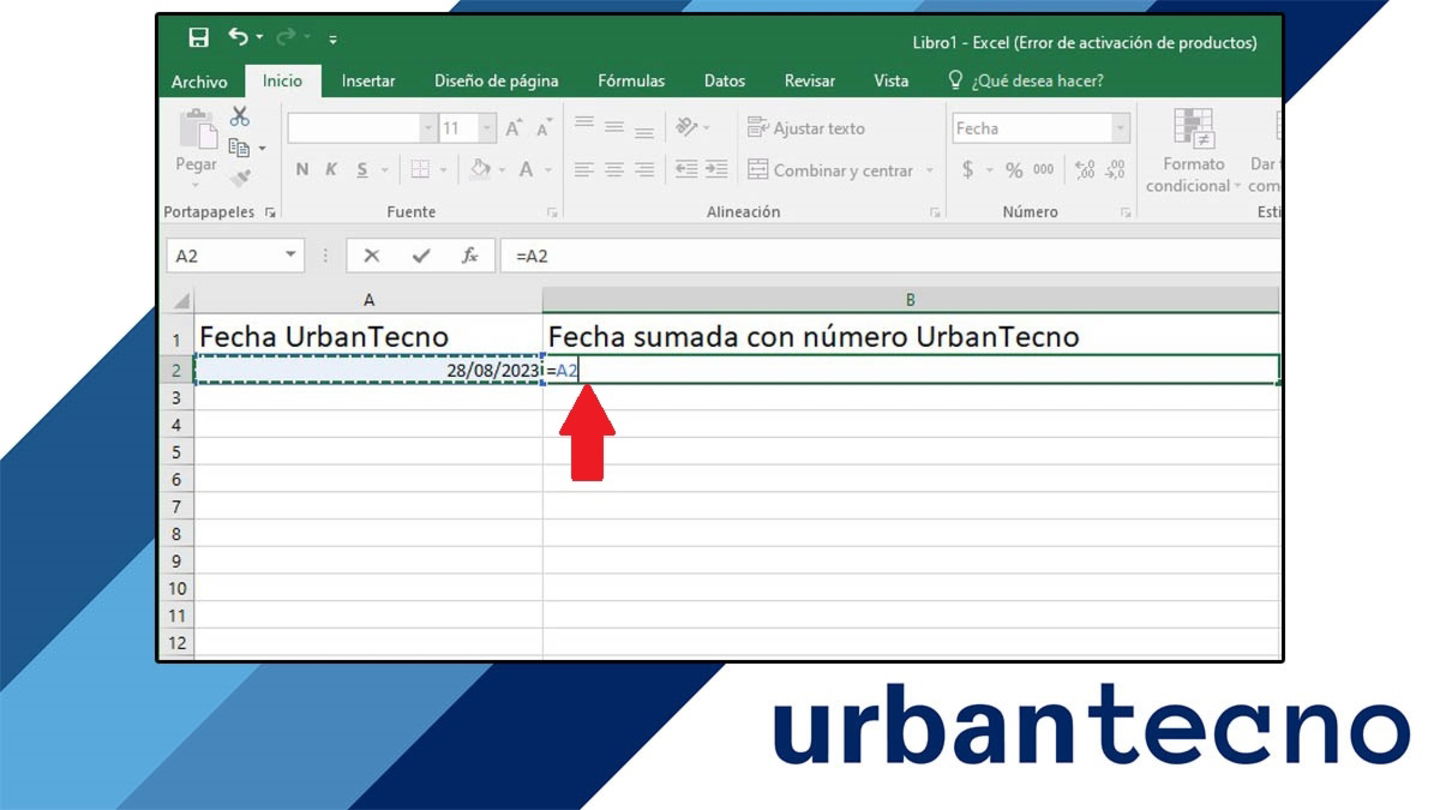Align cell text to the right

[645, 170]
